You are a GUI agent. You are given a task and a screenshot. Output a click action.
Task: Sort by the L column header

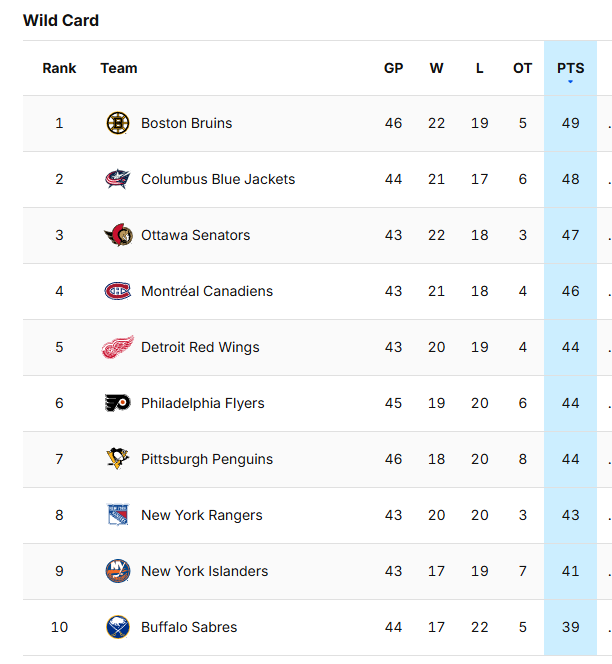coord(479,68)
